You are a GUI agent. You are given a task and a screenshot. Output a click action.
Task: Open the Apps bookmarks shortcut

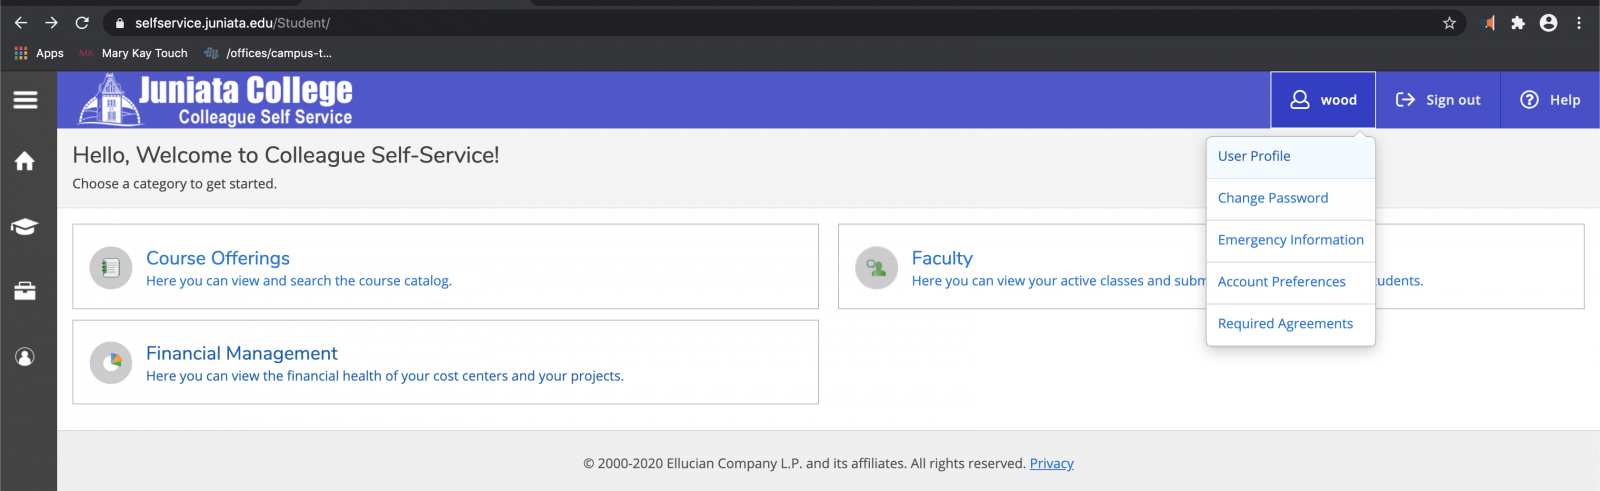coord(39,53)
